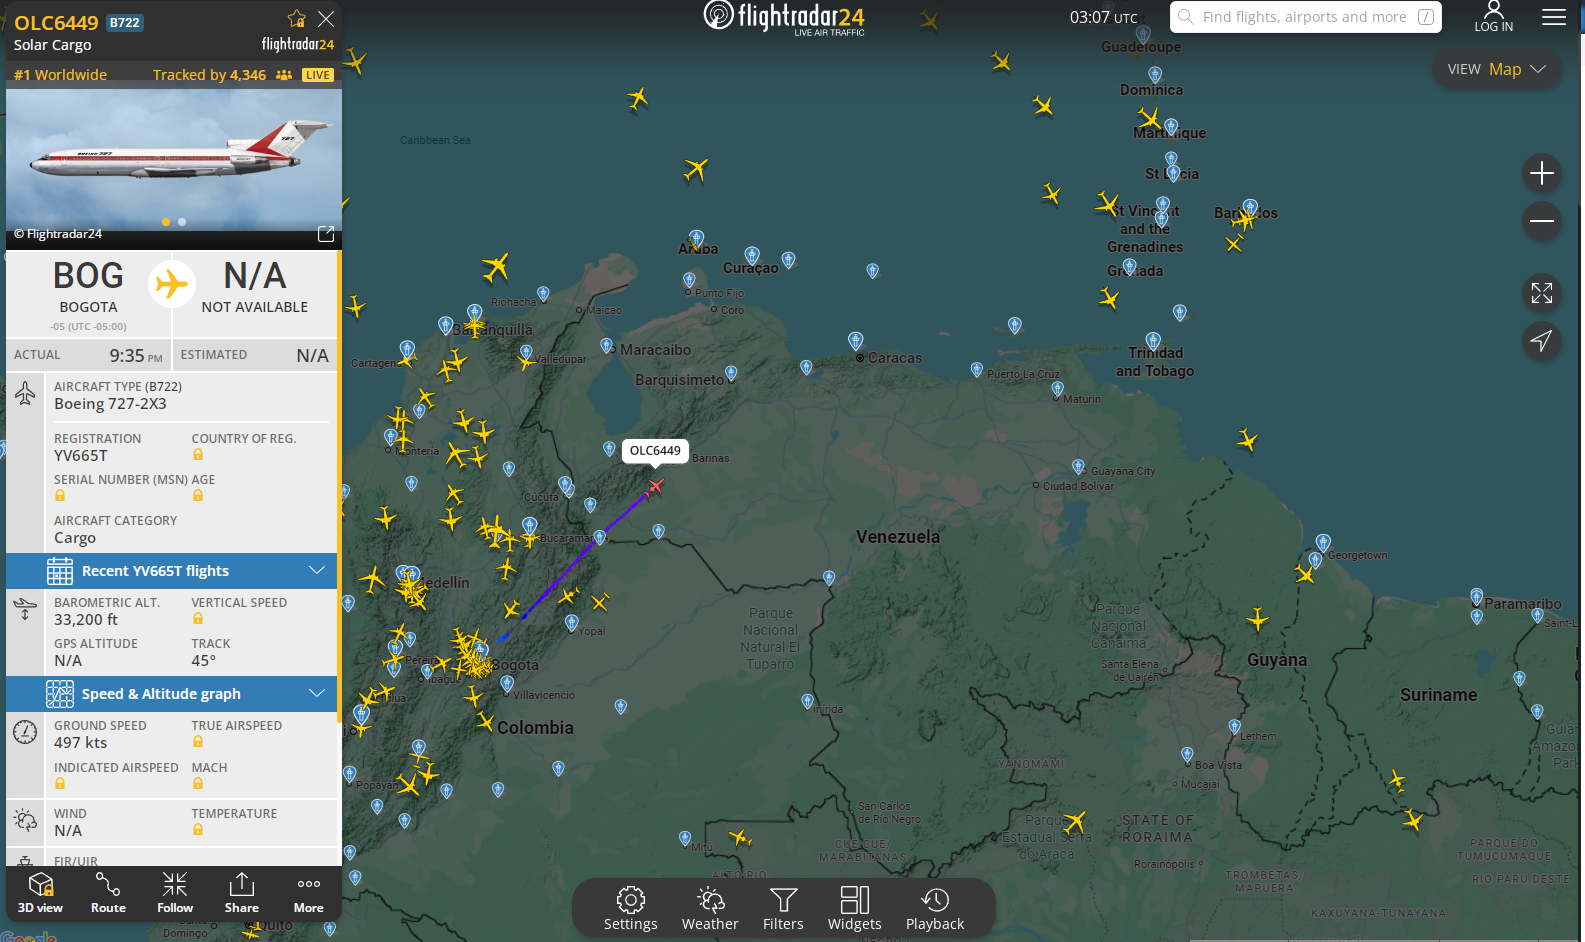
Task: Click the Boa Vista airport pin
Action: pos(1187,755)
